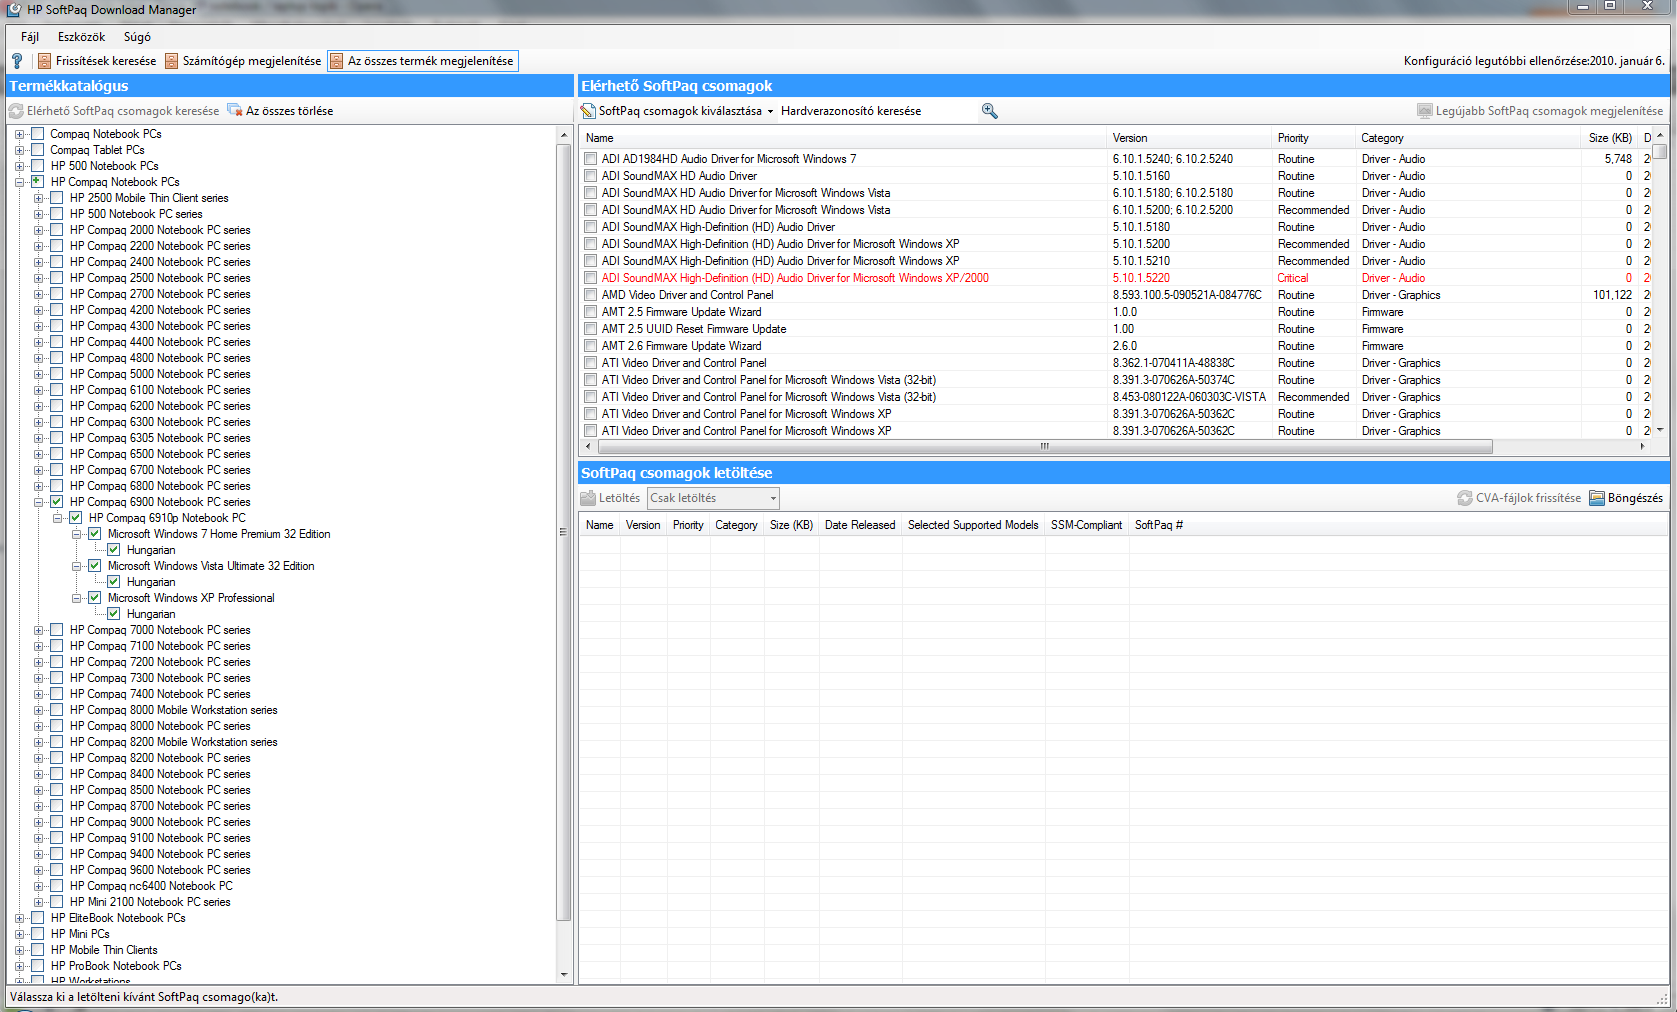This screenshot has width=1677, height=1012.
Task: Uncheck Windows 7 Home Premium 32 Edition
Action: pos(94,534)
